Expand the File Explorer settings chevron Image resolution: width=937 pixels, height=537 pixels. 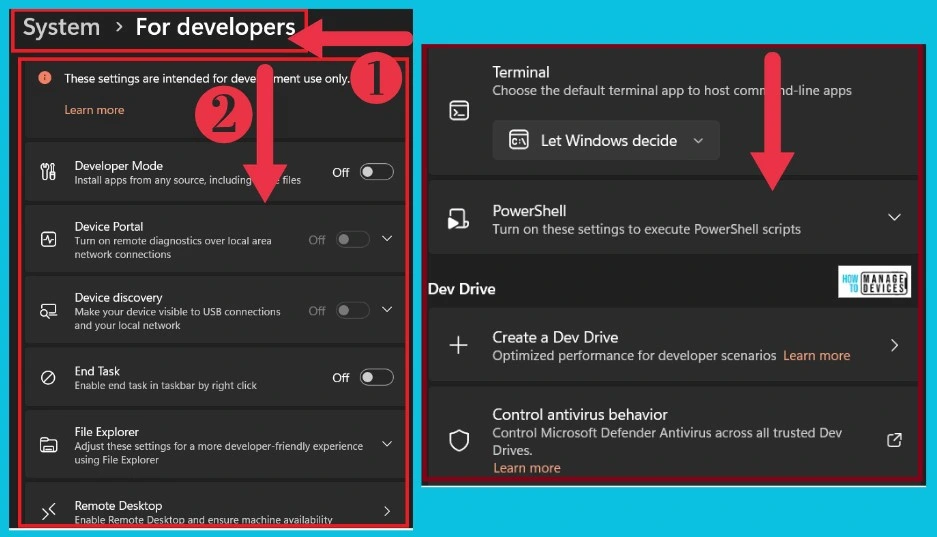[387, 444]
